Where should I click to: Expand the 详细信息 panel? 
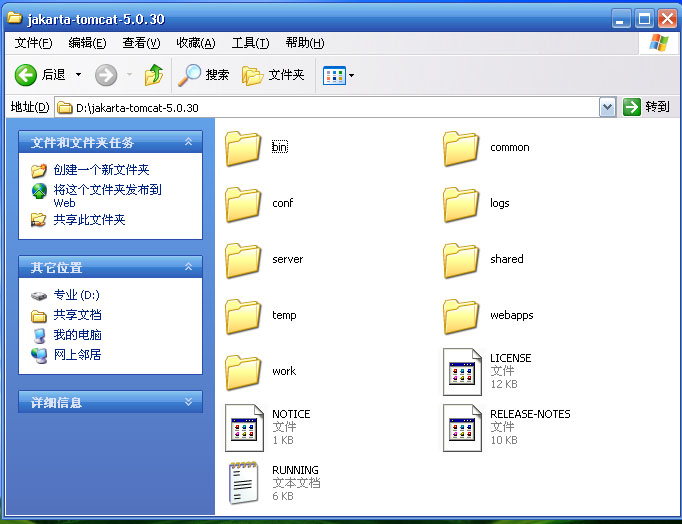click(x=188, y=401)
